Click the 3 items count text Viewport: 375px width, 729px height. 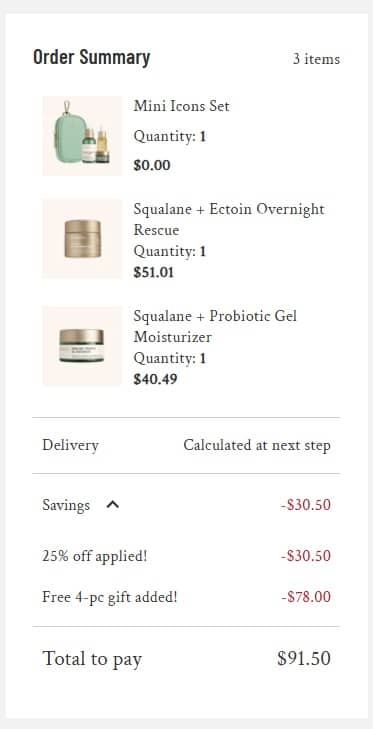point(316,60)
